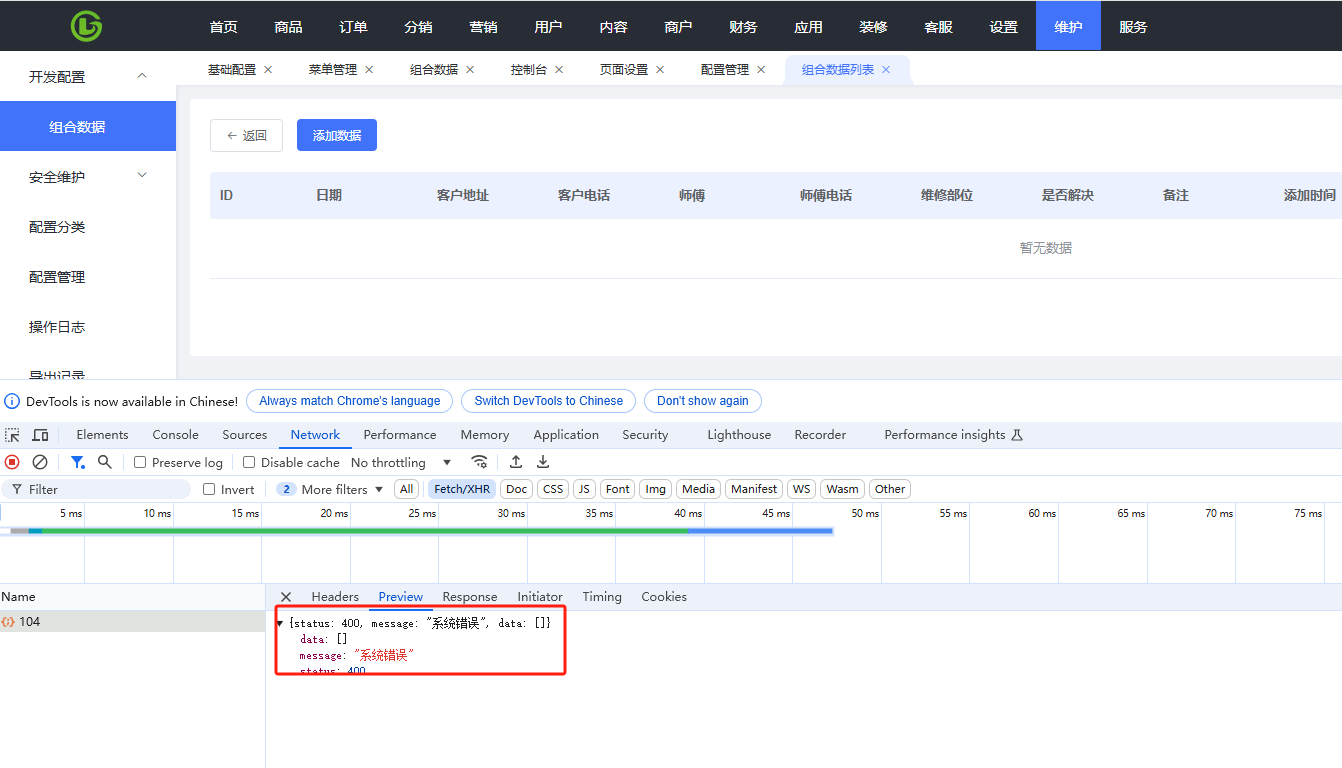Close the 页面设置 tab

click(x=660, y=70)
